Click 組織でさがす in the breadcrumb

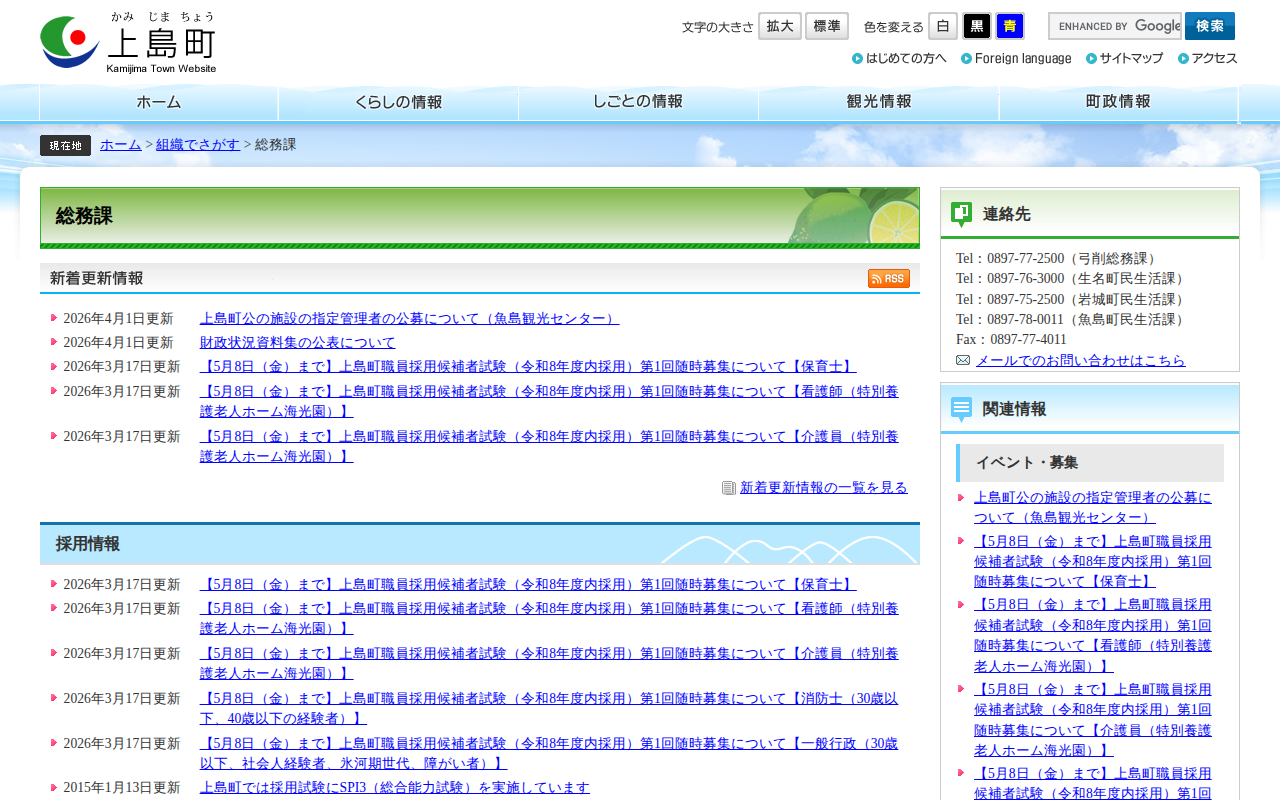pos(198,145)
